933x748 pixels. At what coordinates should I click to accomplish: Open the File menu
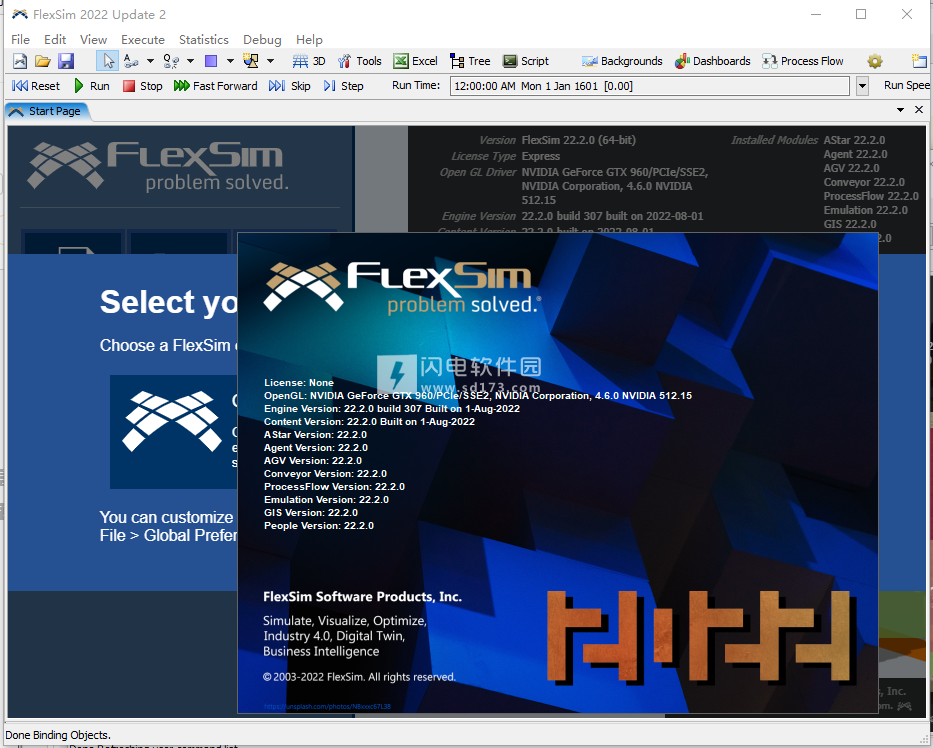pyautogui.click(x=20, y=40)
